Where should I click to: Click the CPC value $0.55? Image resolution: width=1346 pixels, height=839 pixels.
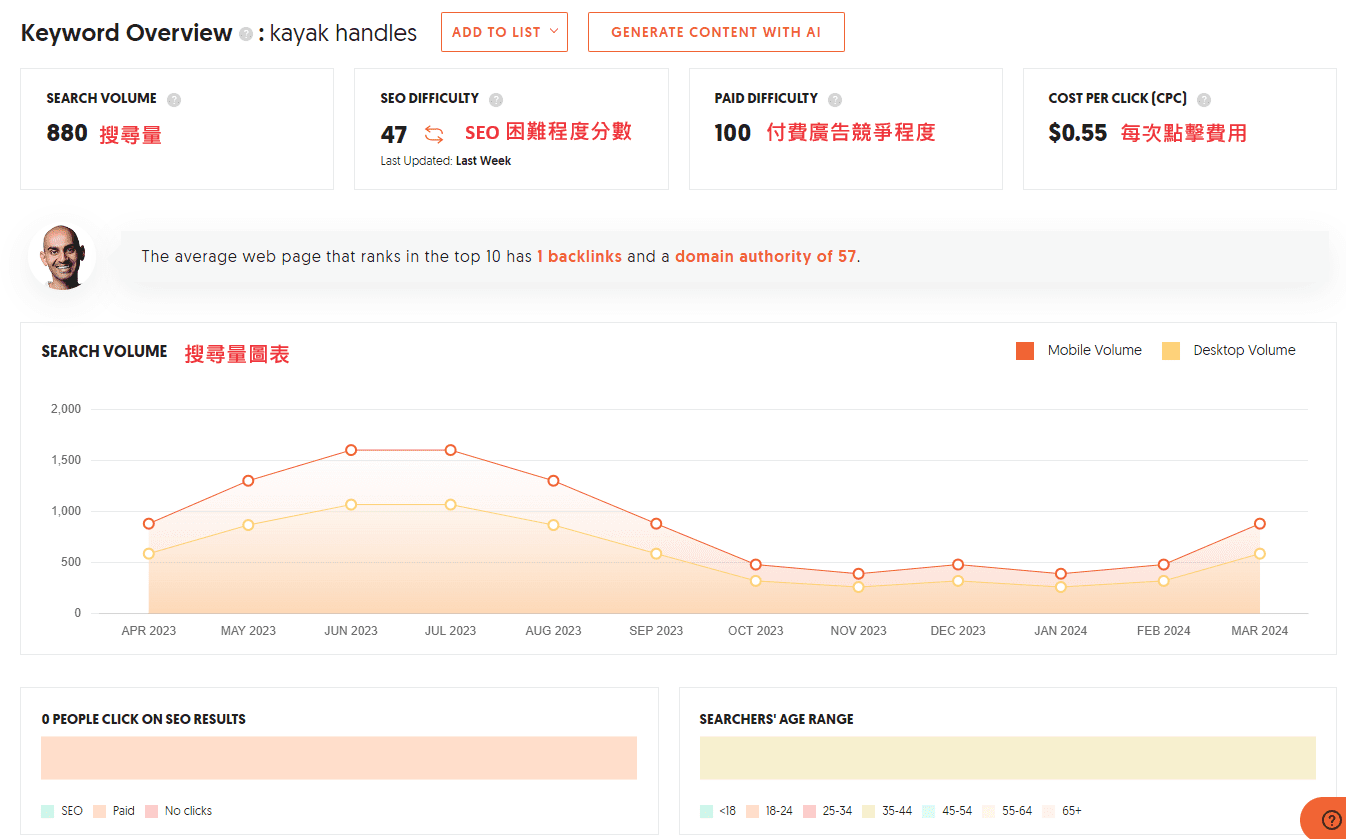(x=1078, y=133)
